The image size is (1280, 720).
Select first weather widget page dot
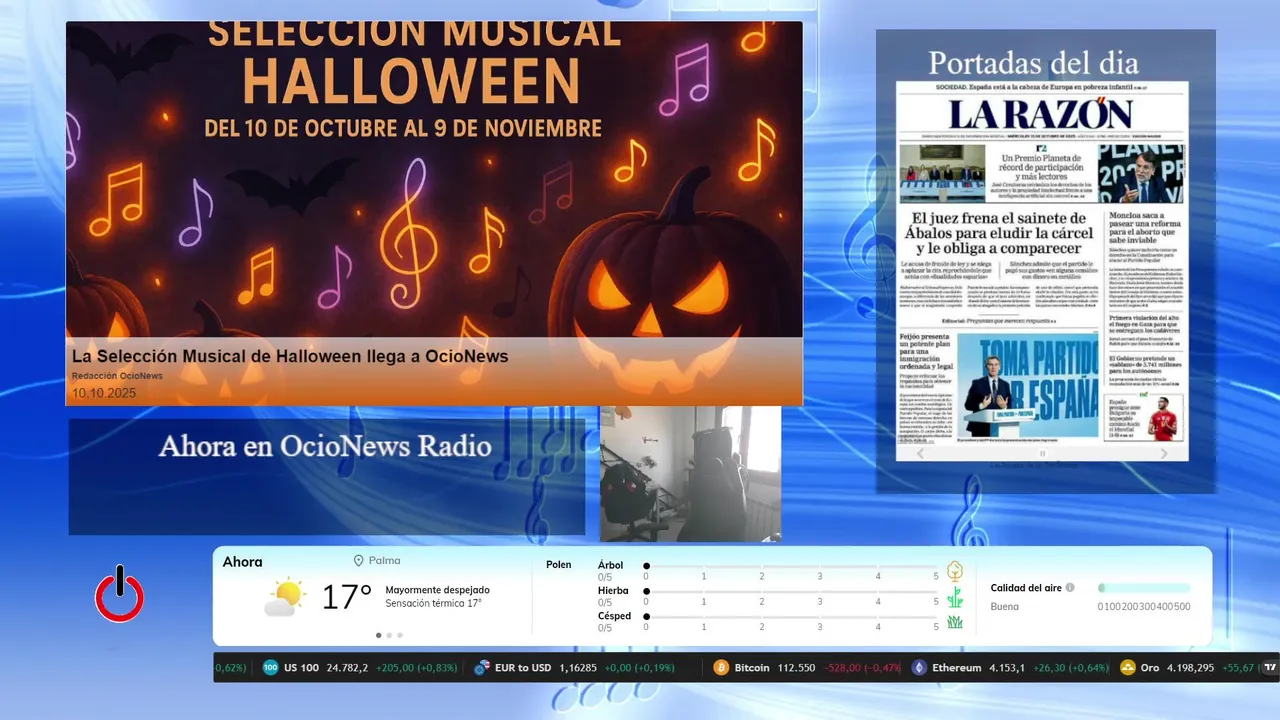coord(378,635)
